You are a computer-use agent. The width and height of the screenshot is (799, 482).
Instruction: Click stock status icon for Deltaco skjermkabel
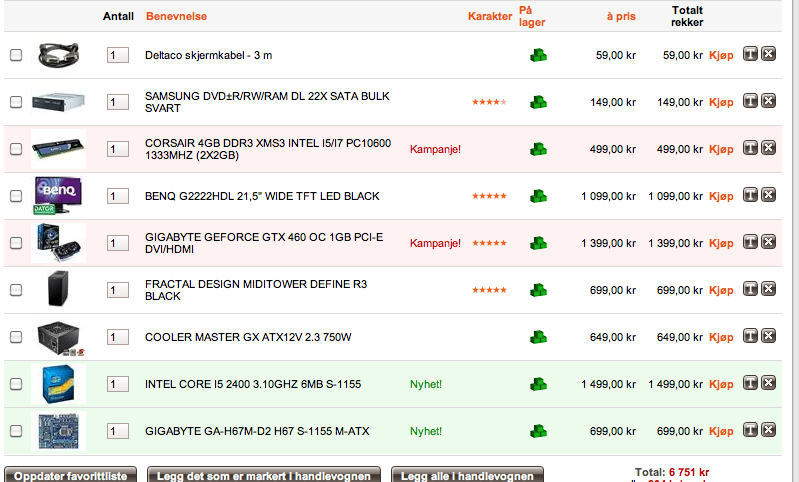pos(538,55)
